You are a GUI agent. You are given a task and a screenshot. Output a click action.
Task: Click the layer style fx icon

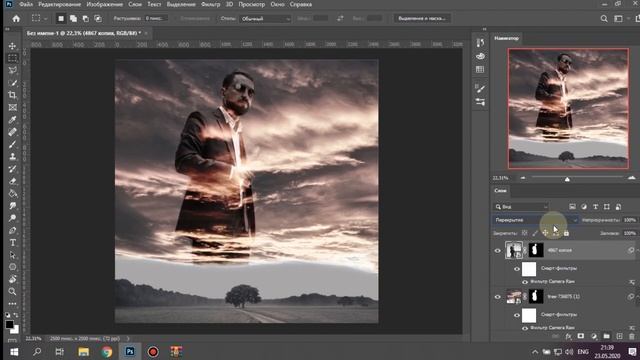568,336
